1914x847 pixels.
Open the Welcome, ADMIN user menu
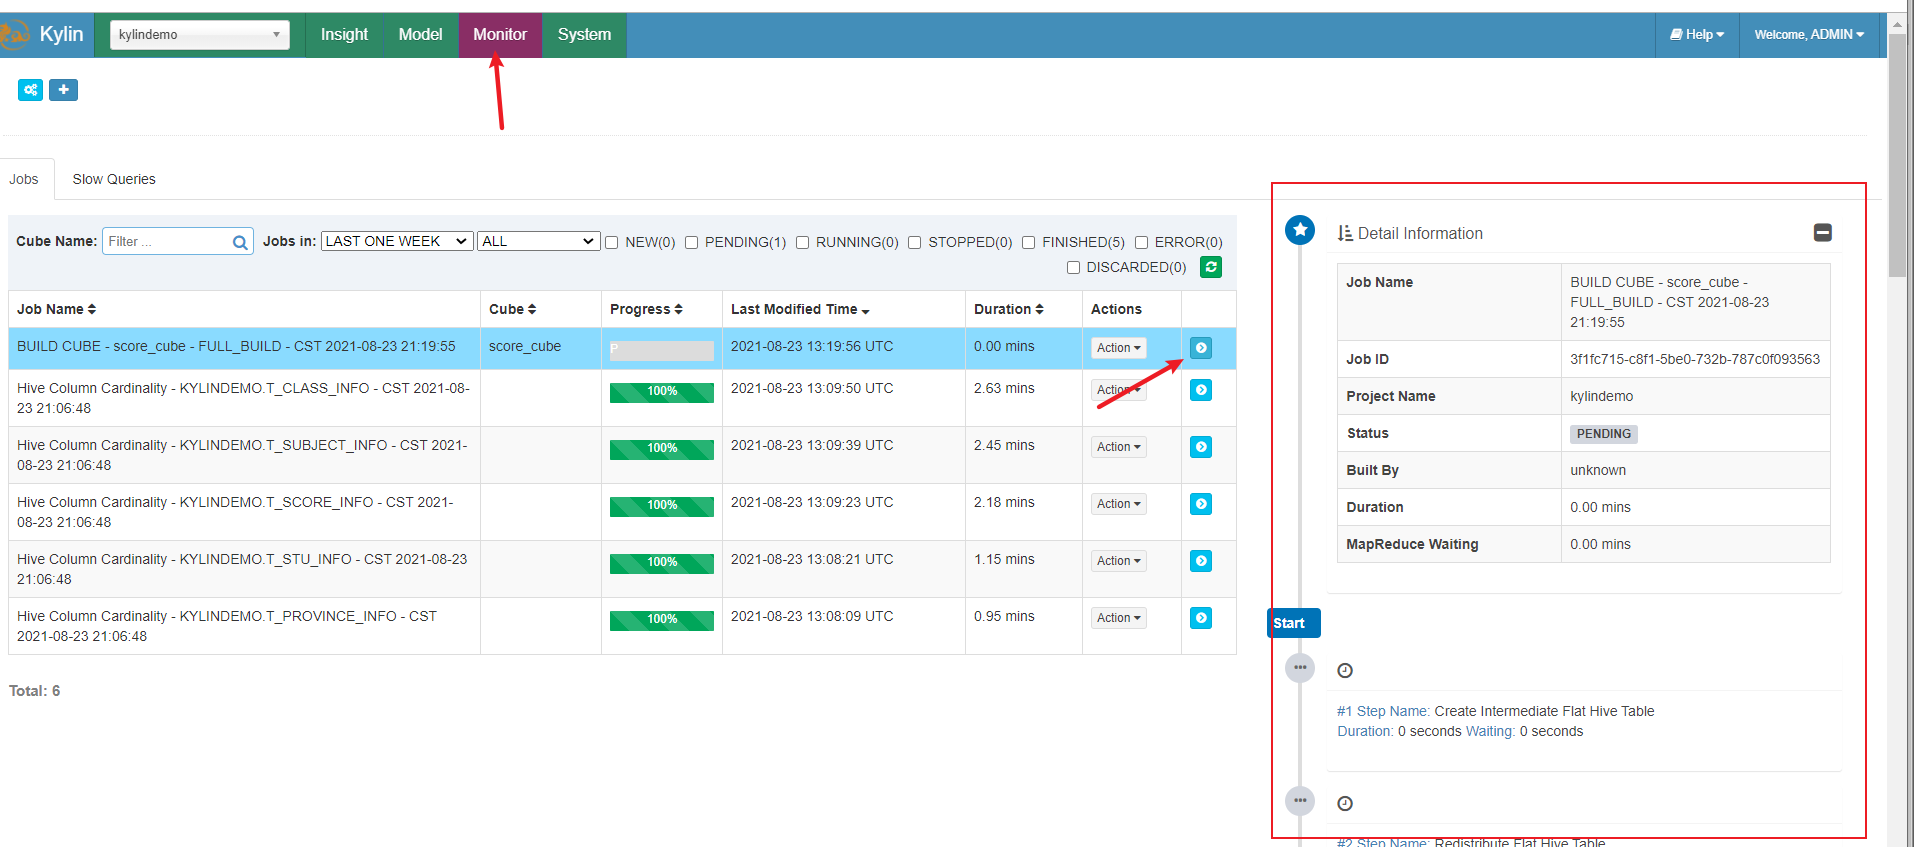pyautogui.click(x=1809, y=35)
